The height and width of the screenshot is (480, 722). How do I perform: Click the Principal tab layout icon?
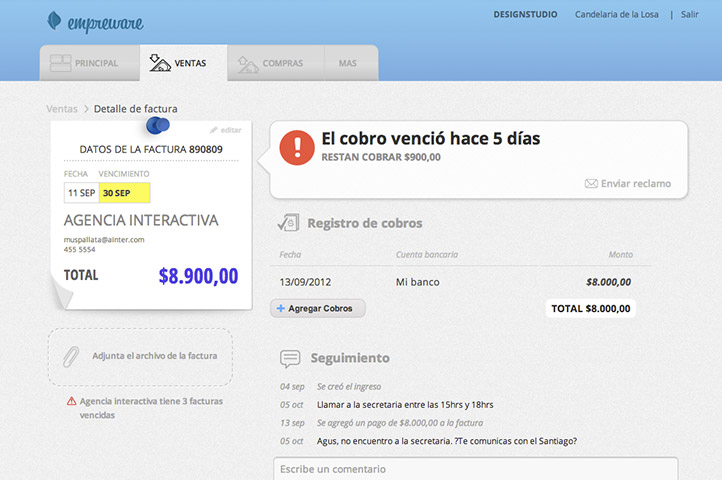[60, 63]
